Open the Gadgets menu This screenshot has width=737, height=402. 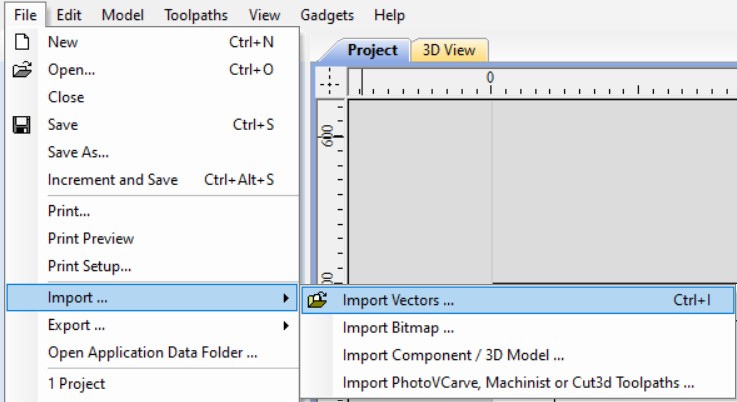click(x=327, y=15)
